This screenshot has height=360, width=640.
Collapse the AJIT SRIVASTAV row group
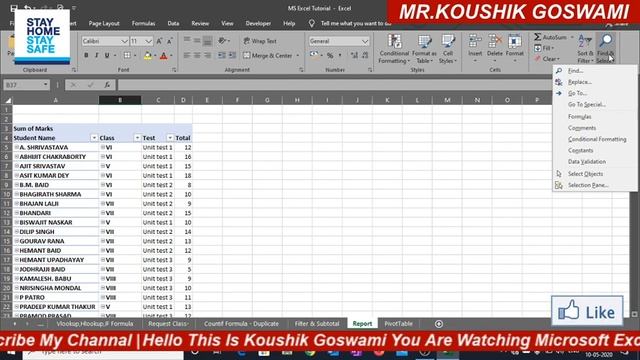[x=17, y=166]
